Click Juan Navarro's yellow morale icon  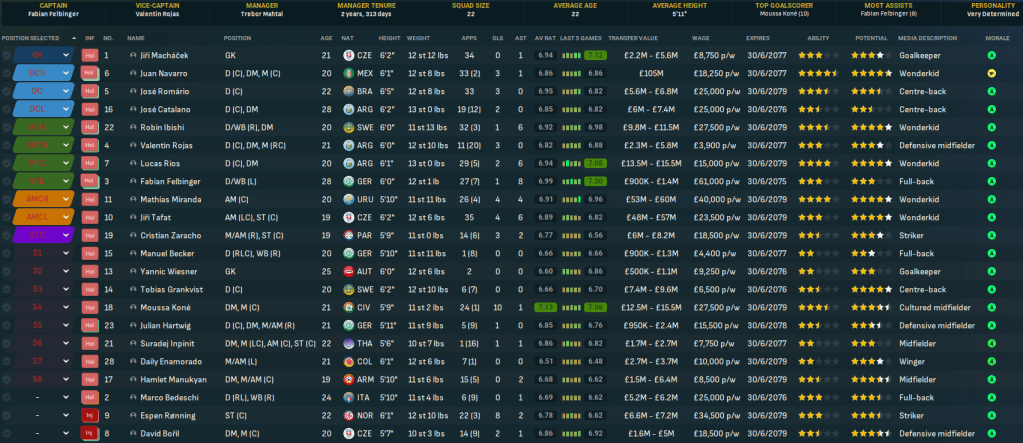990,73
